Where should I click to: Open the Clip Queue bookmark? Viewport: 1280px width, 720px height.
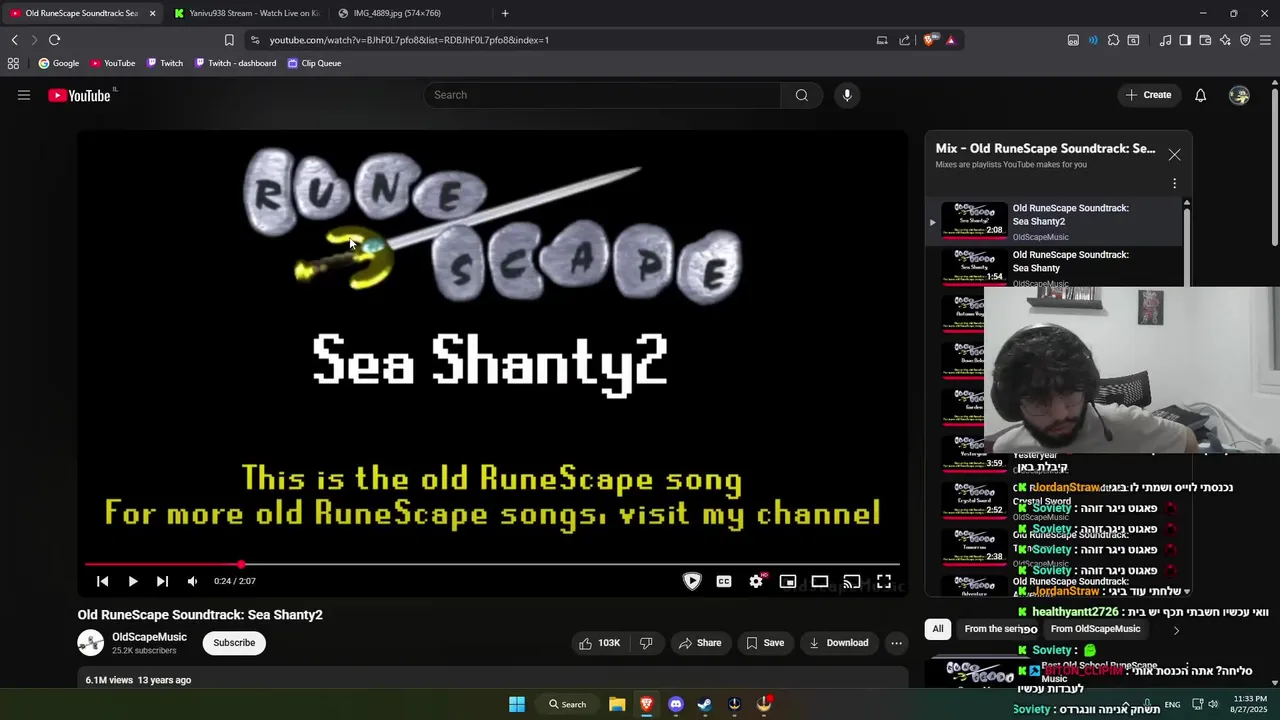pyautogui.click(x=314, y=63)
